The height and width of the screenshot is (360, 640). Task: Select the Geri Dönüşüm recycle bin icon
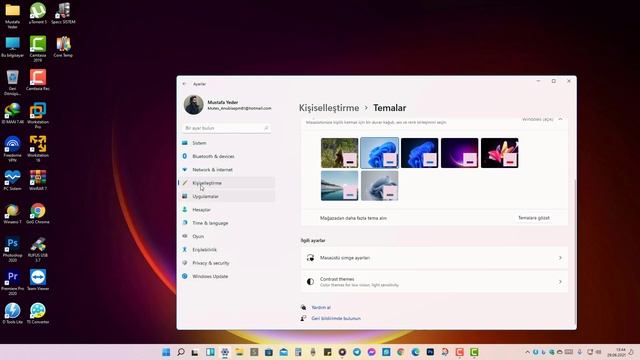(x=12, y=82)
